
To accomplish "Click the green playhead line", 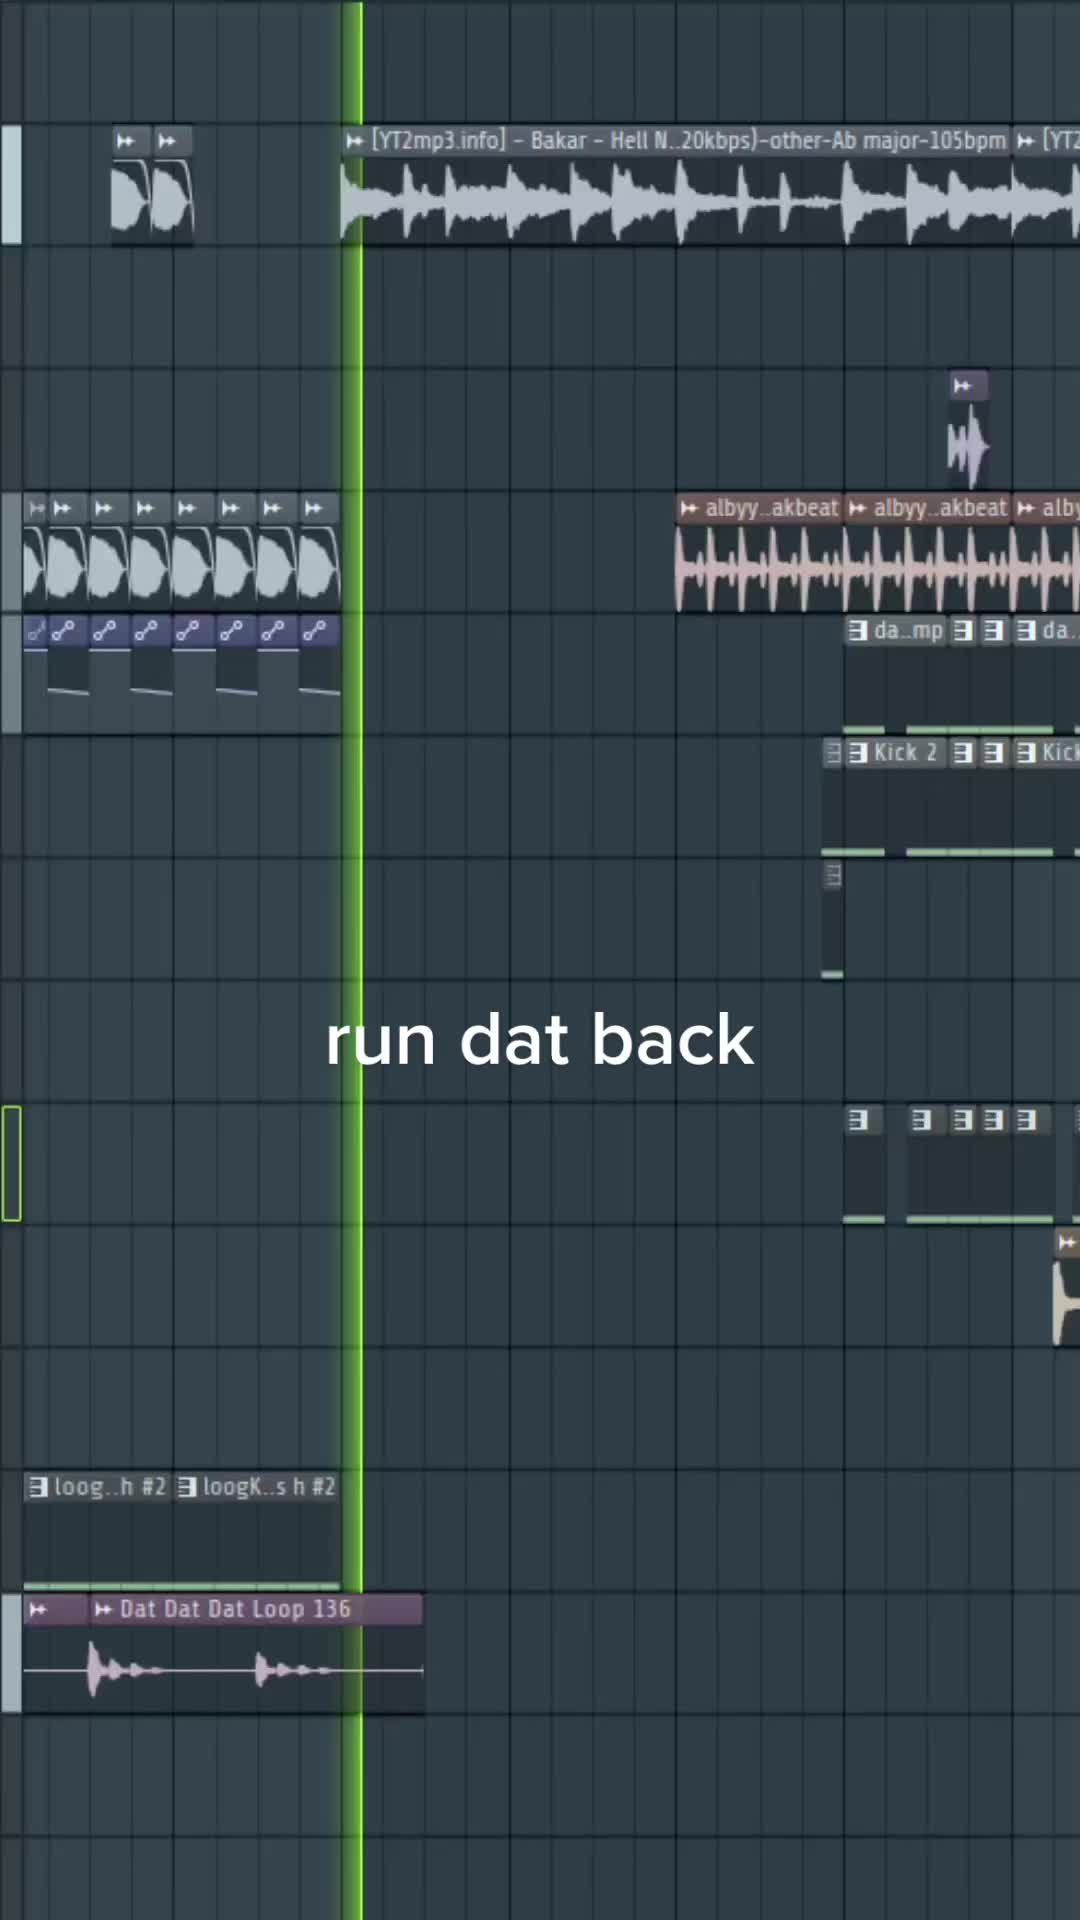I will [x=352, y=960].
